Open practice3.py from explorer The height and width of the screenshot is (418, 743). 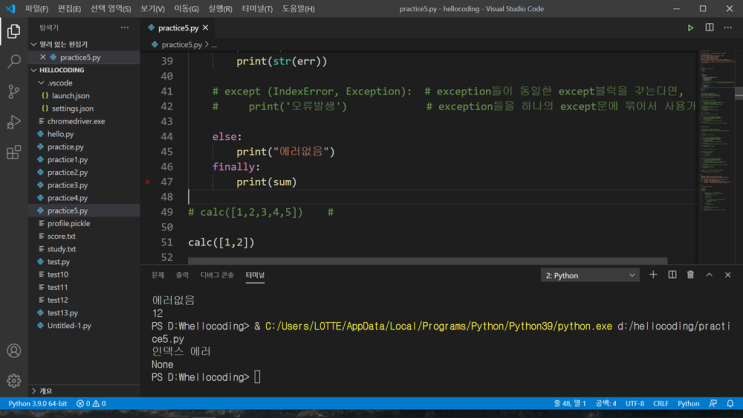point(67,185)
